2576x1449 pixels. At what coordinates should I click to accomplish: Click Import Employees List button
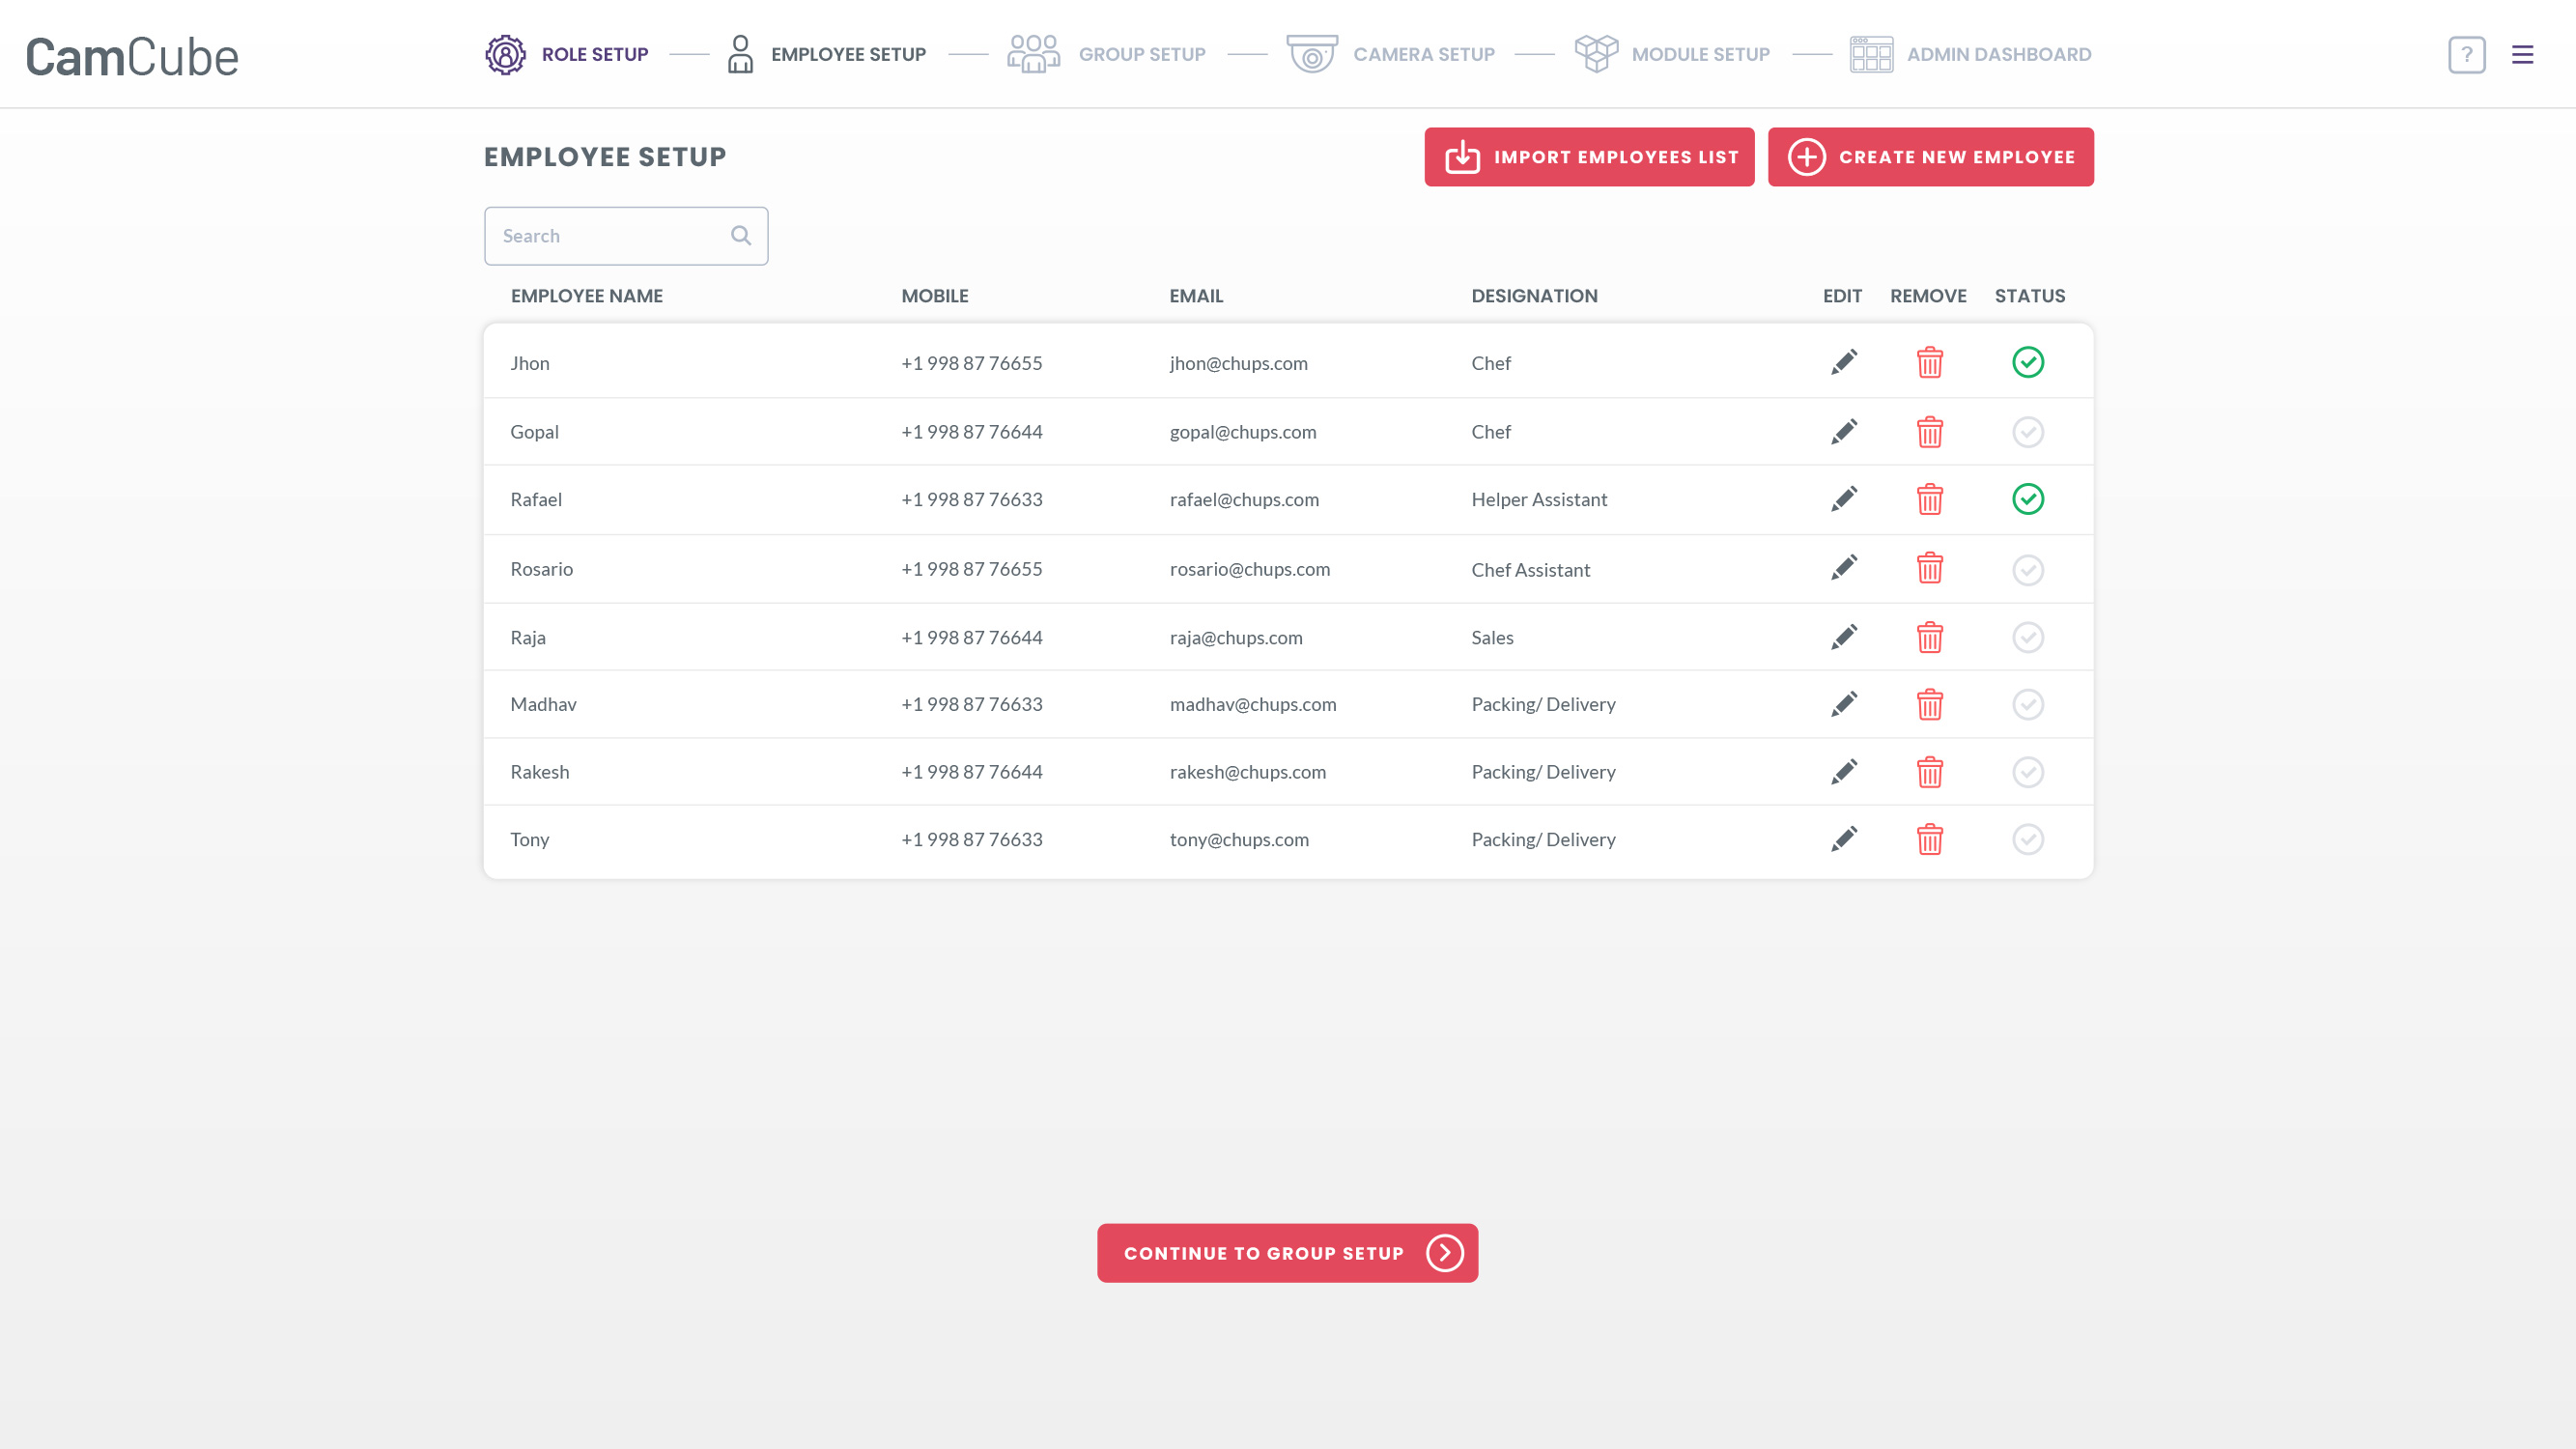(1588, 157)
